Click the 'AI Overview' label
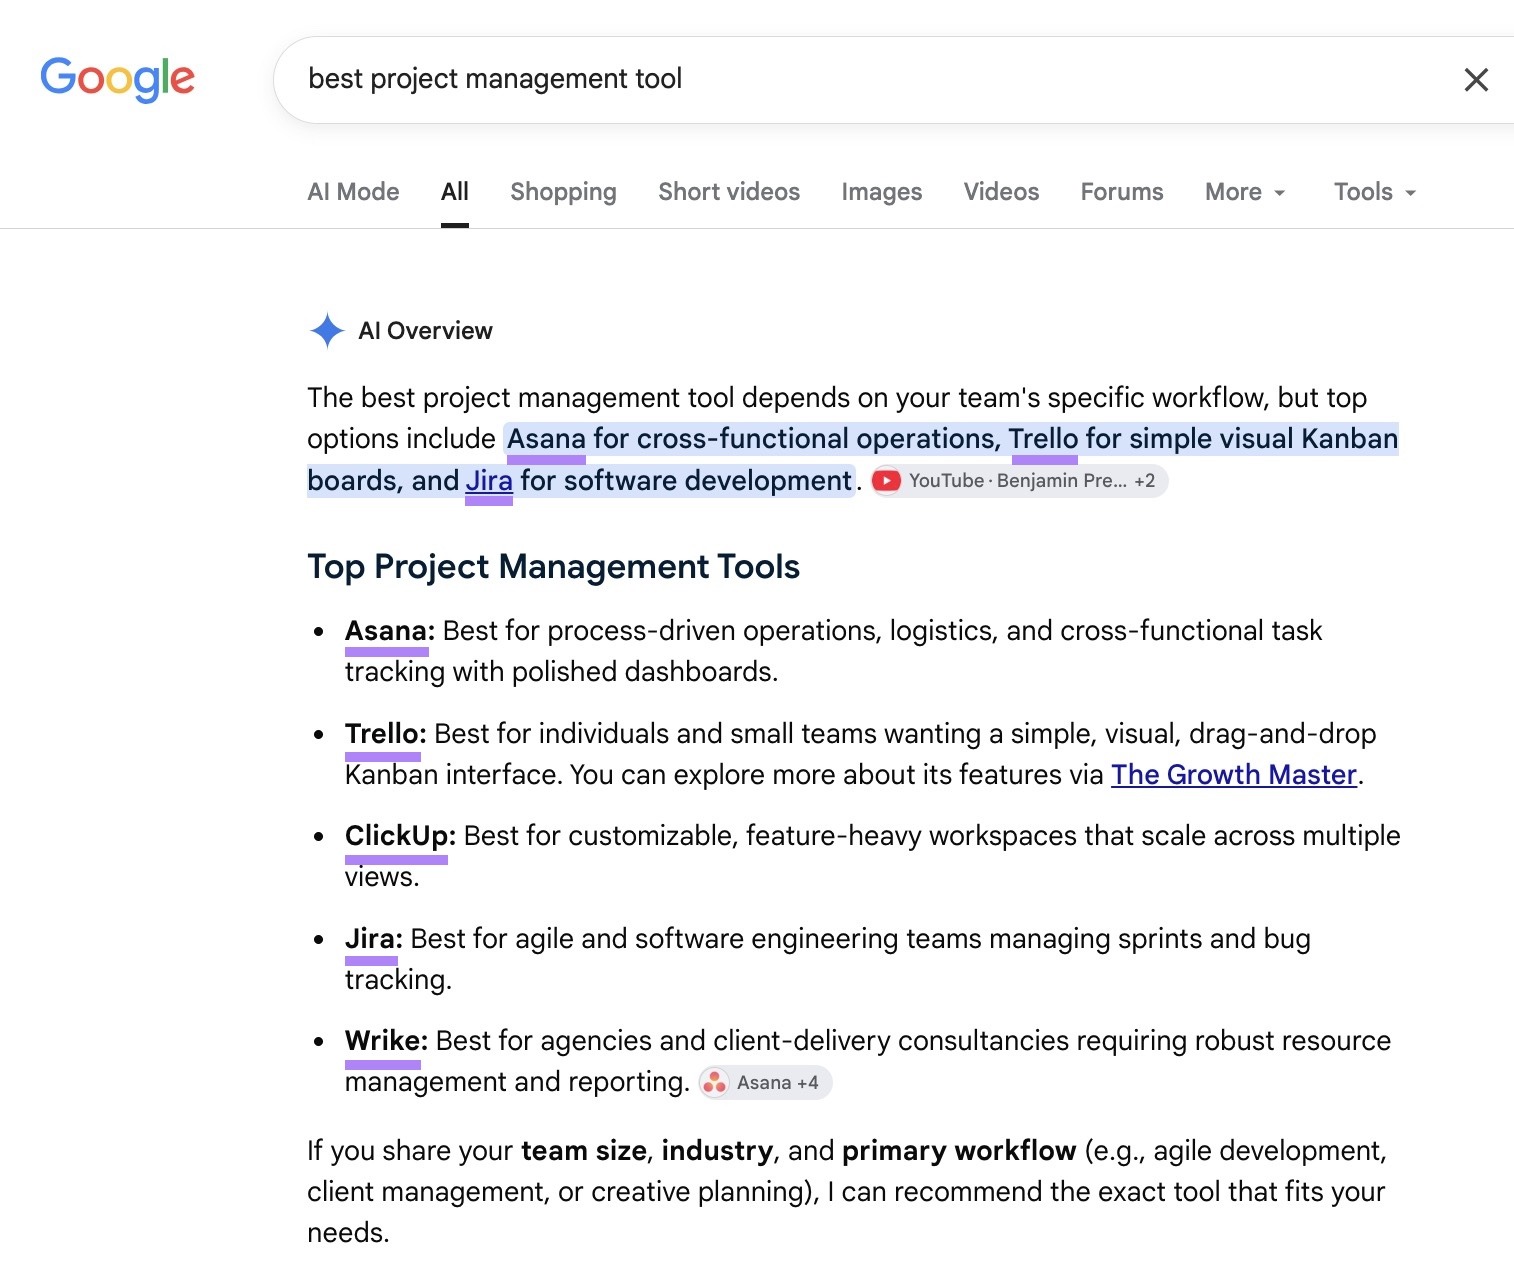This screenshot has height=1278, width=1514. [x=425, y=331]
